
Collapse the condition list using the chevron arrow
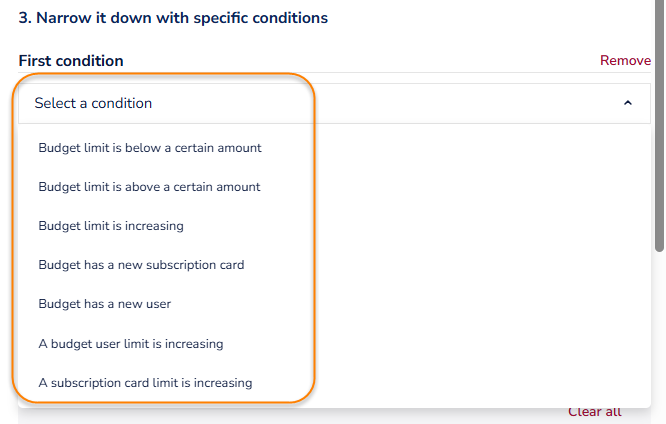click(x=628, y=103)
